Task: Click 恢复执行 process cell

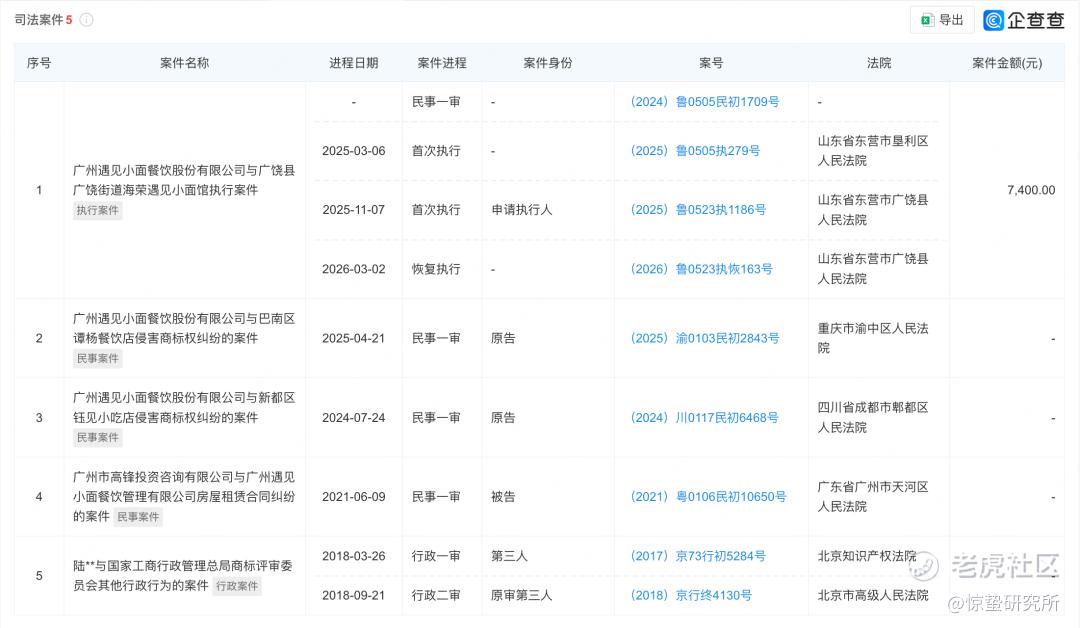Action: tap(436, 269)
